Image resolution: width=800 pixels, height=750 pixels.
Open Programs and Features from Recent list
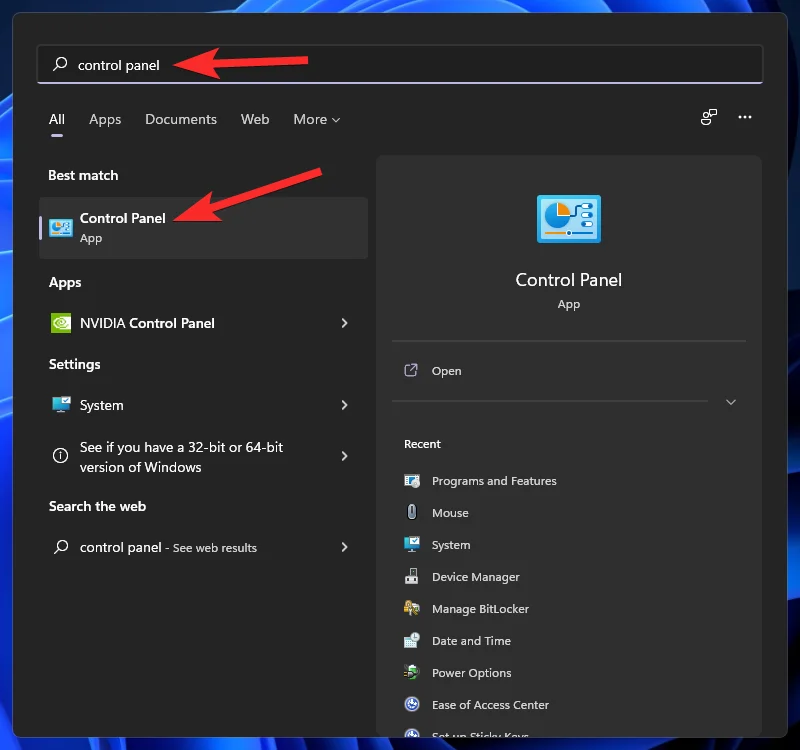coord(493,481)
